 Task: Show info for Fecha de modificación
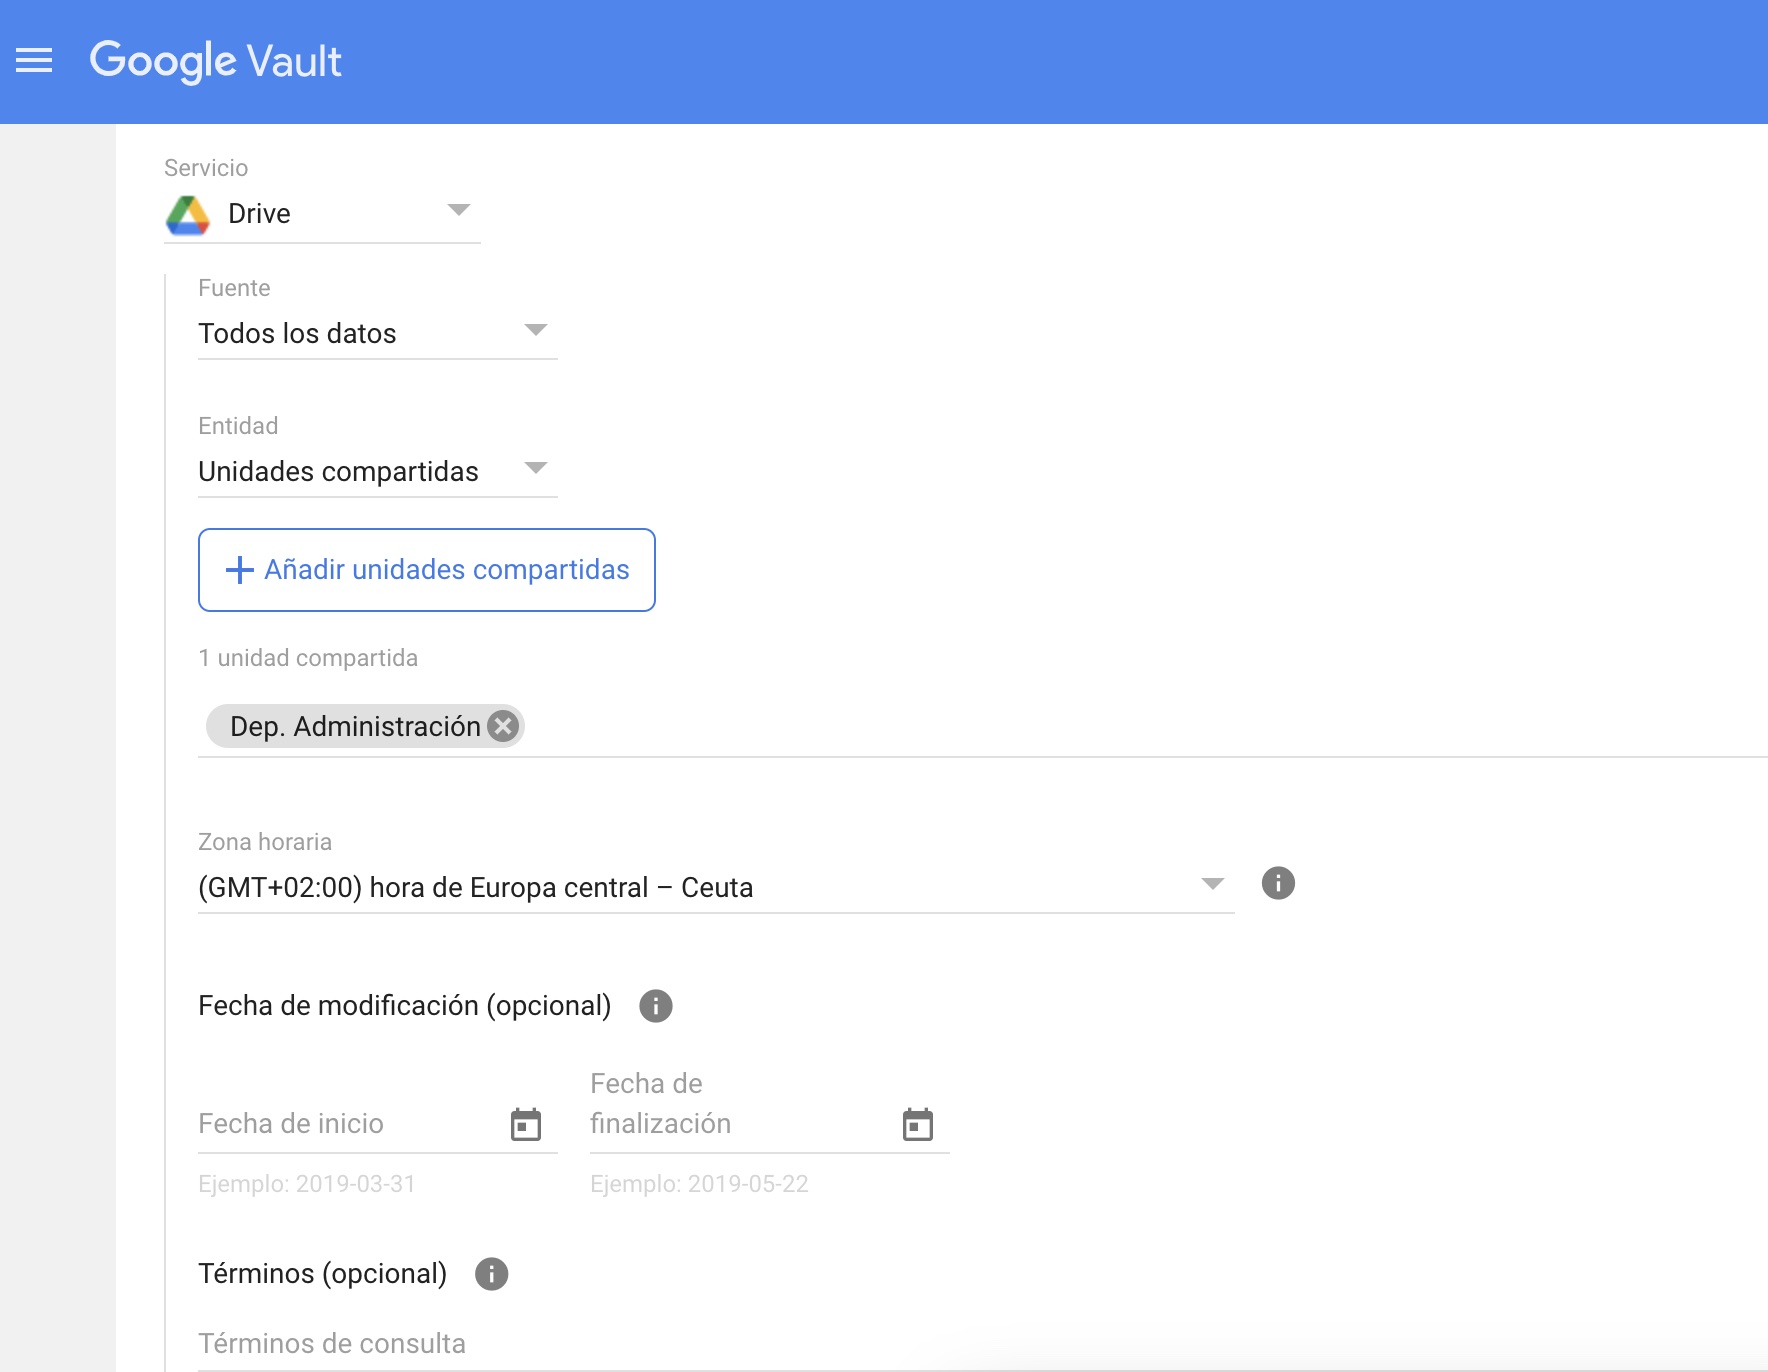(x=656, y=1006)
